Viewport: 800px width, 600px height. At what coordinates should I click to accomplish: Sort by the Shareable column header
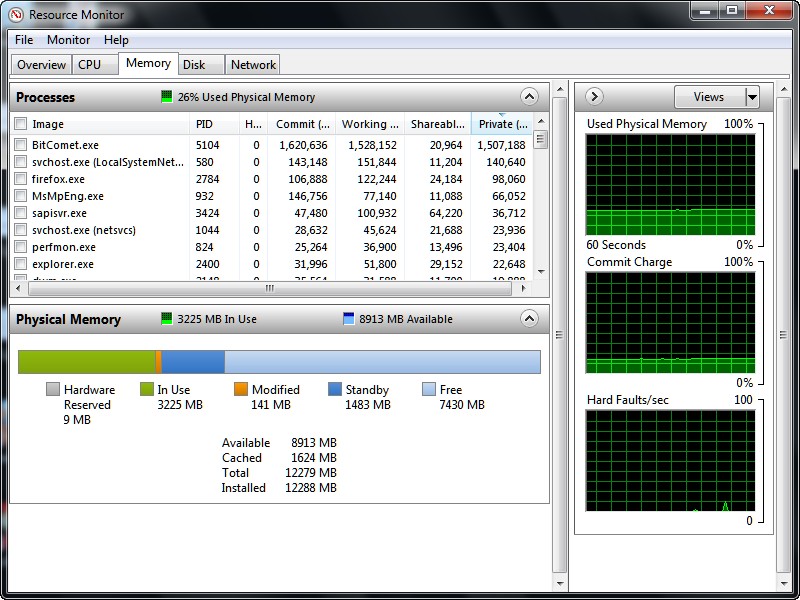point(438,124)
